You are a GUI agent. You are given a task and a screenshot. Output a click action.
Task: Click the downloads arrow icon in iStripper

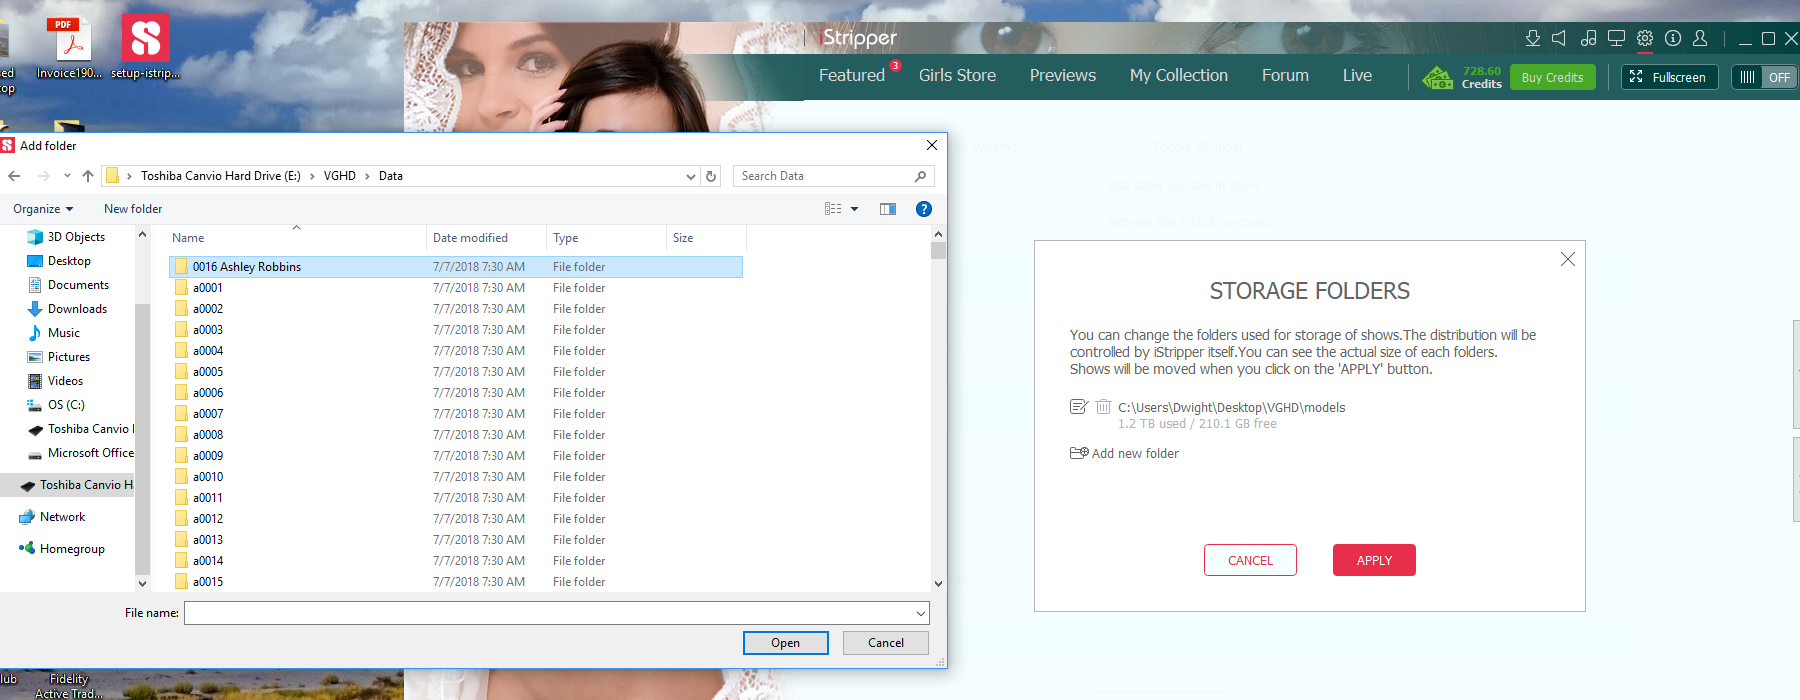coord(1532,39)
